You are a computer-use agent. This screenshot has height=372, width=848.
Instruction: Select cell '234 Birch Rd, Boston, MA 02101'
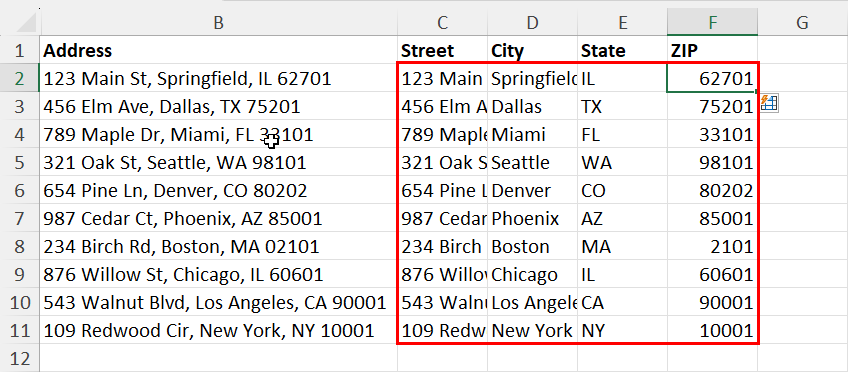click(x=218, y=247)
